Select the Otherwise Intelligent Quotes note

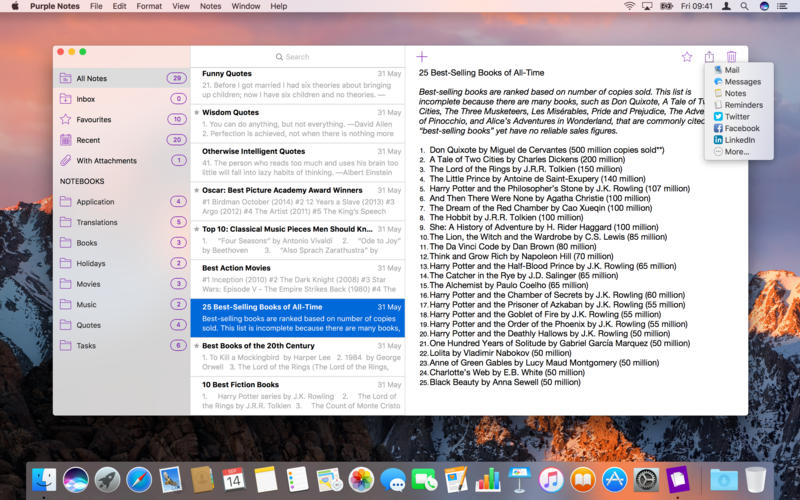[298, 162]
